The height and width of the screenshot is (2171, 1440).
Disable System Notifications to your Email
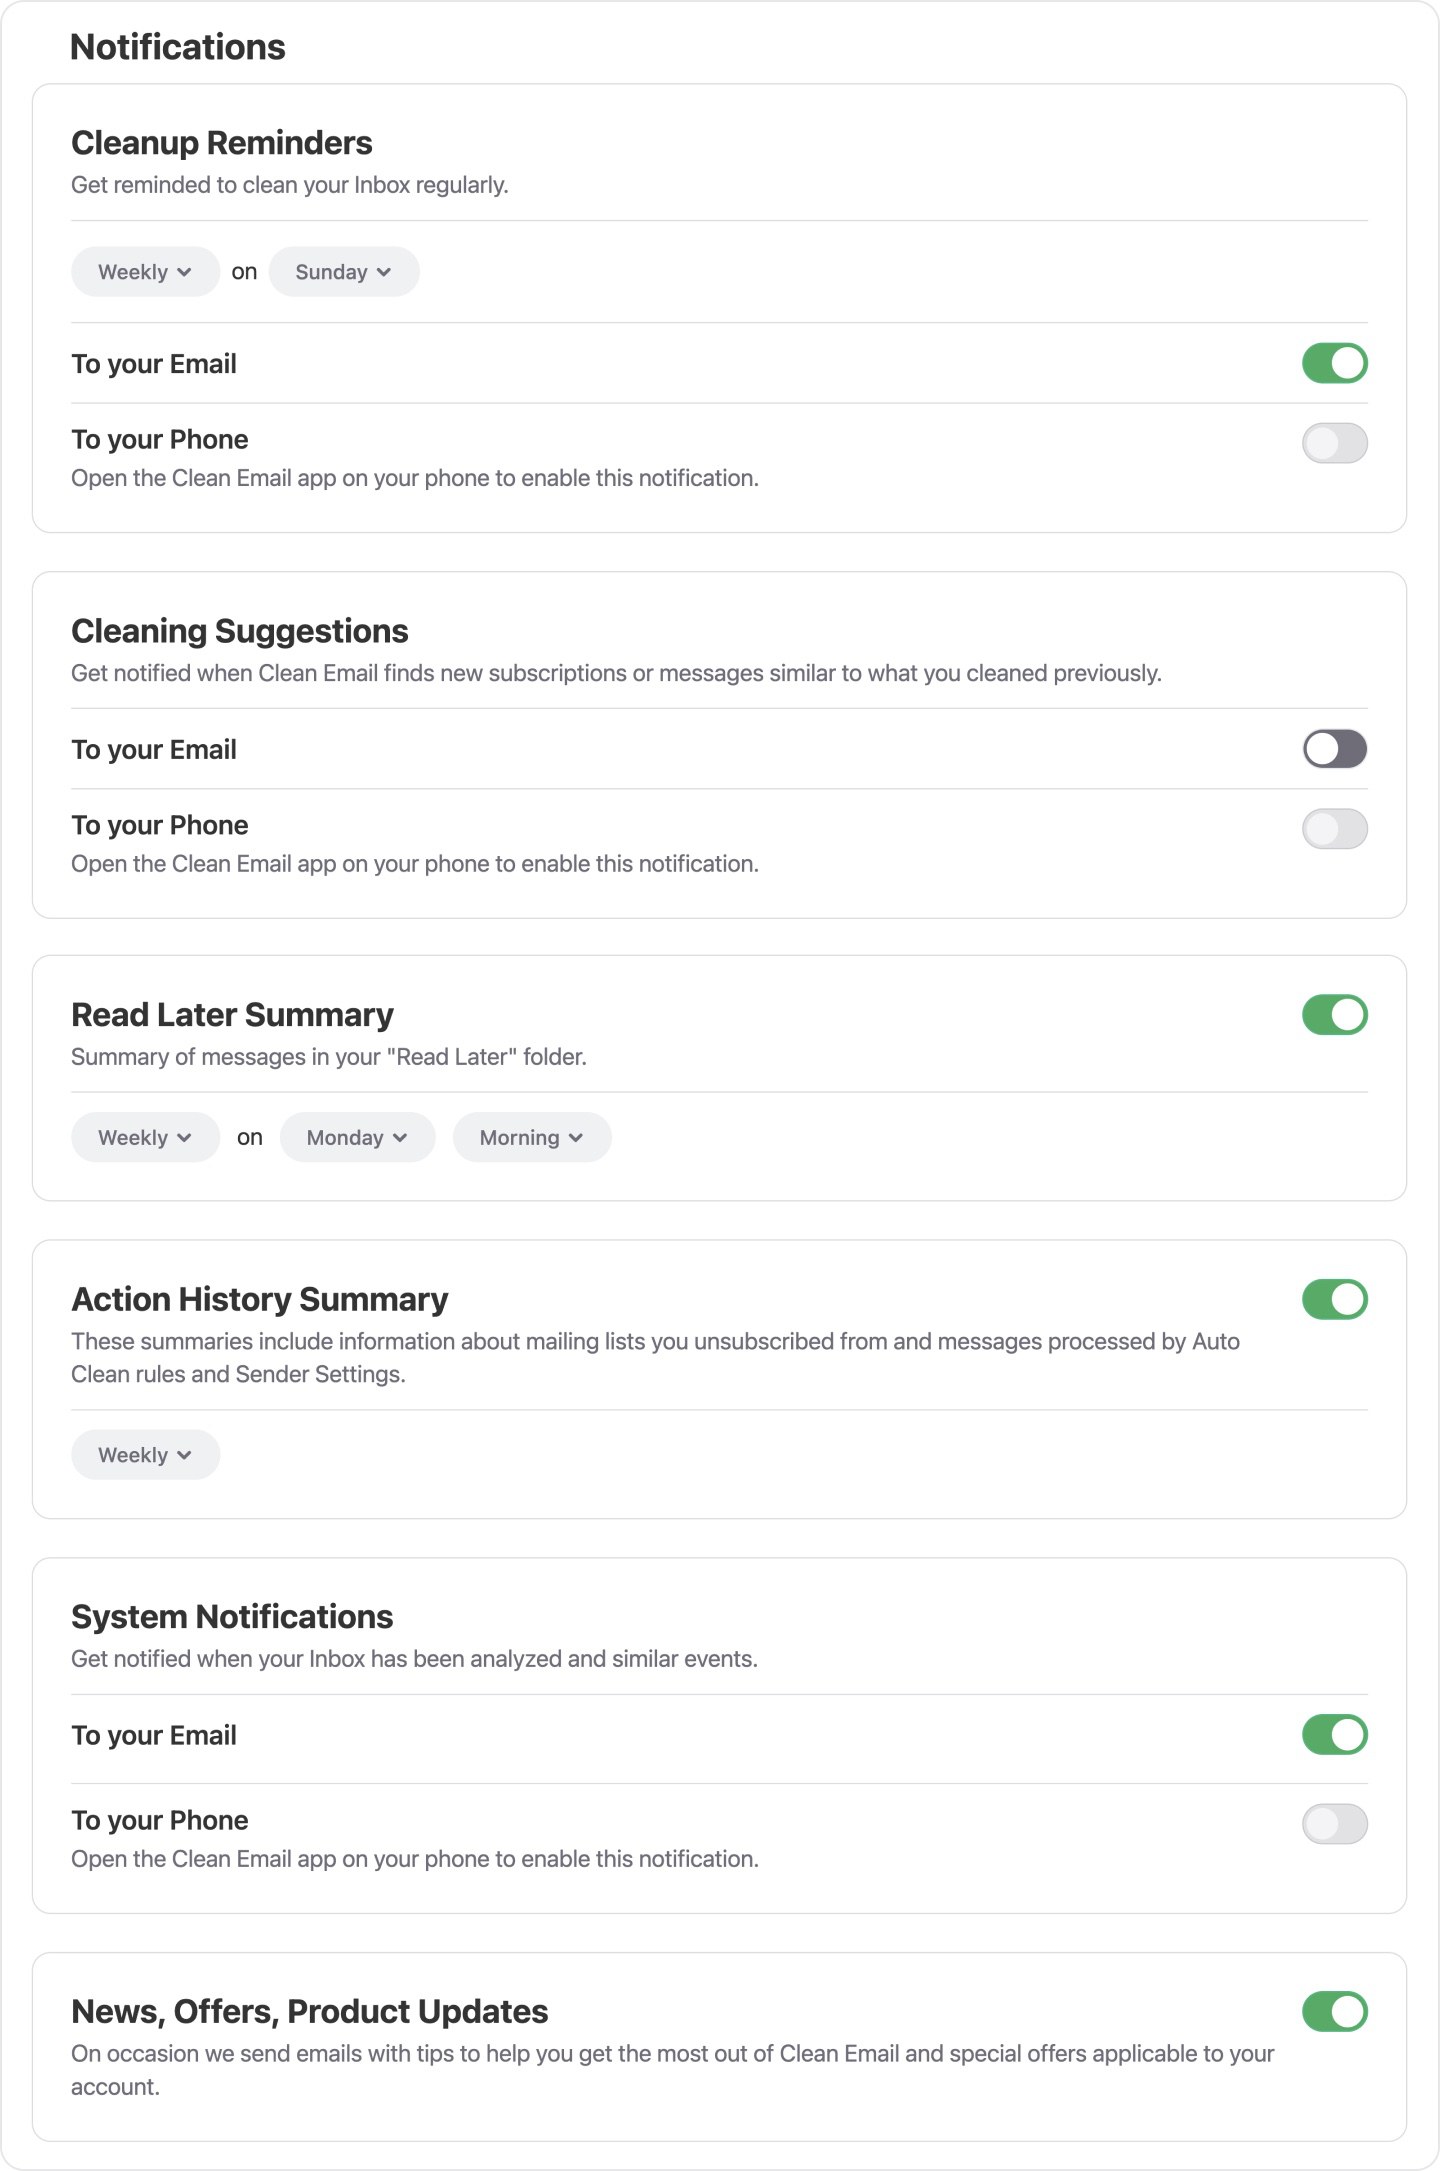(x=1334, y=1735)
